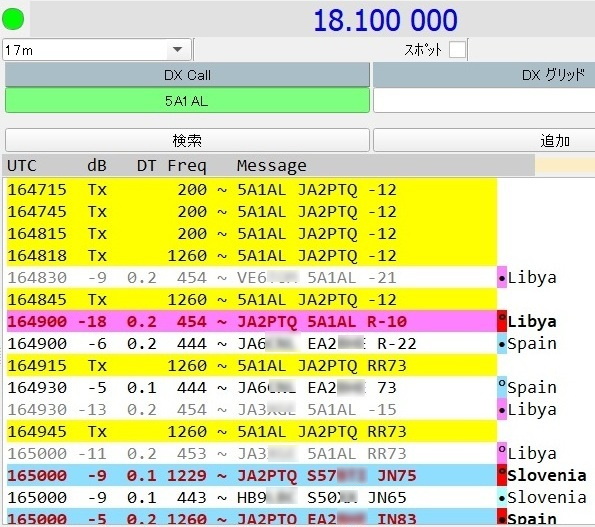Click the Message column header

272,165
